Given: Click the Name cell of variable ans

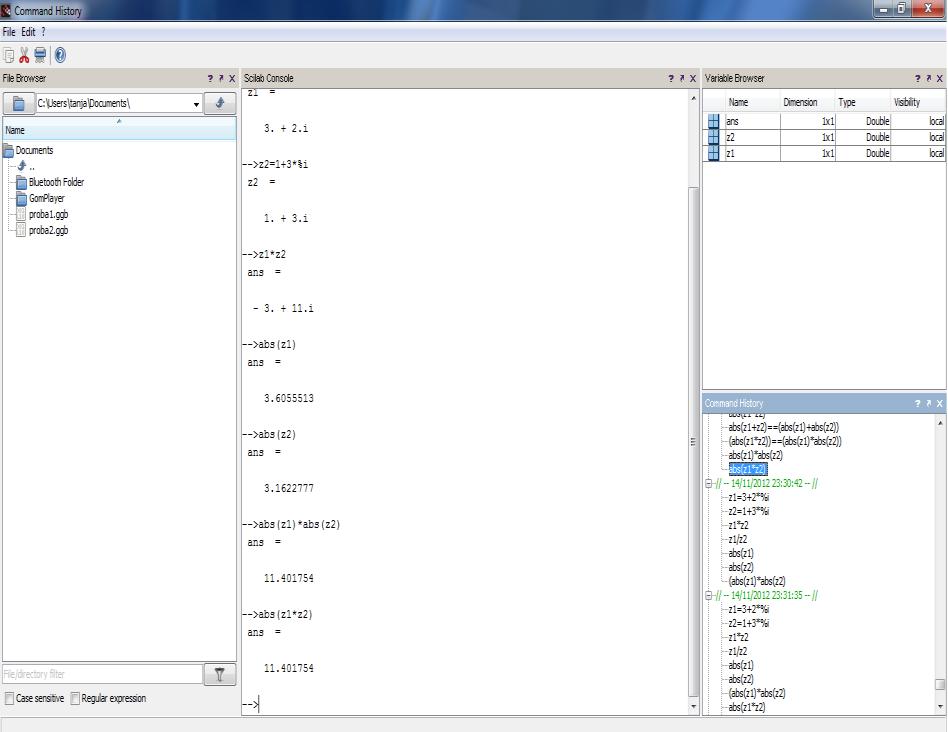Looking at the screenshot, I should click(752, 121).
